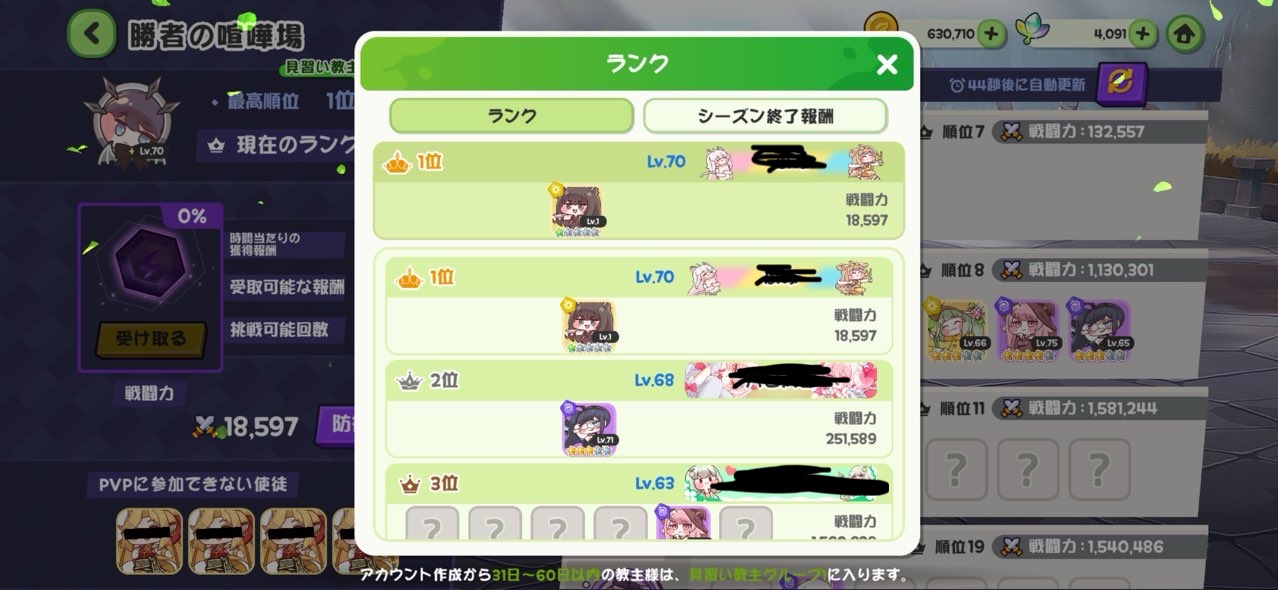Tap the purple refresh list icon

point(1122,84)
